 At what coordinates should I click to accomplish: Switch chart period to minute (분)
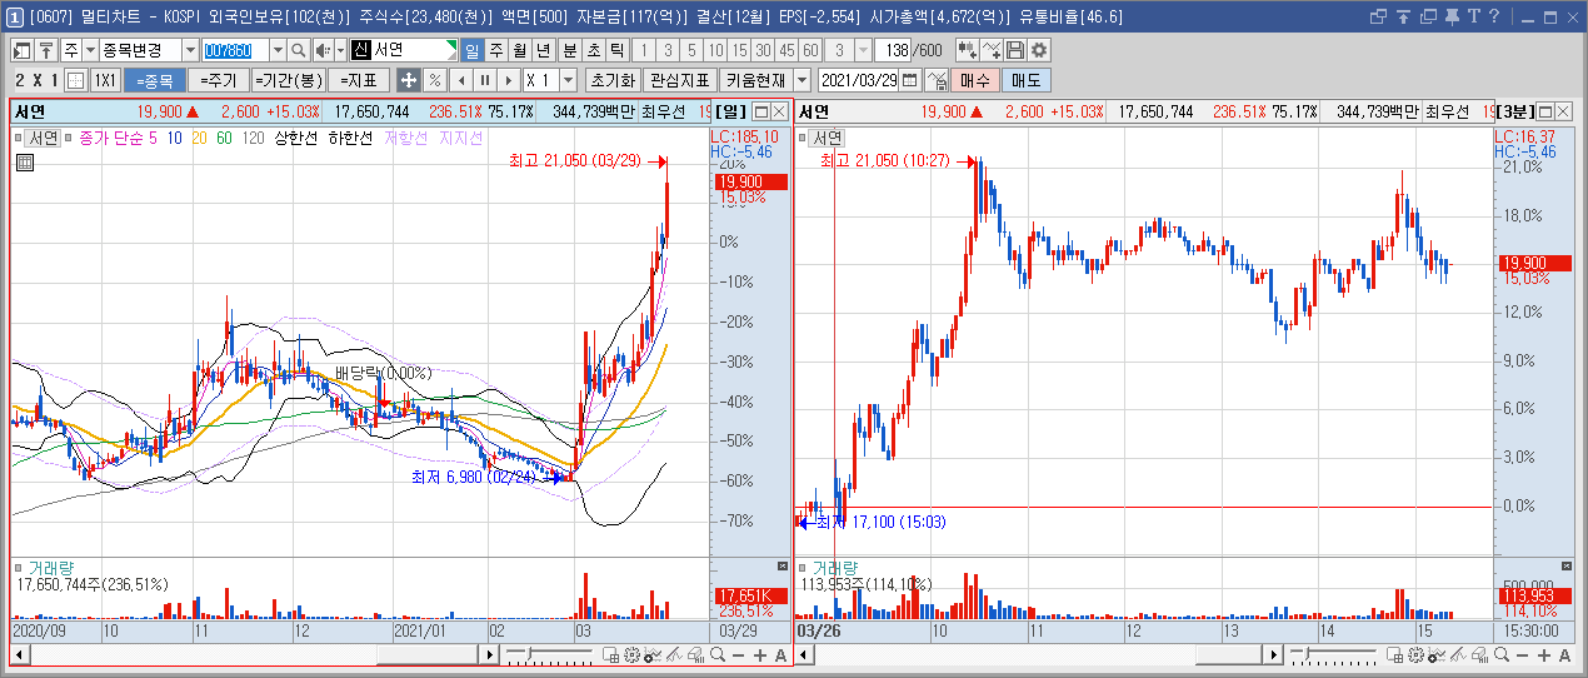pos(570,50)
